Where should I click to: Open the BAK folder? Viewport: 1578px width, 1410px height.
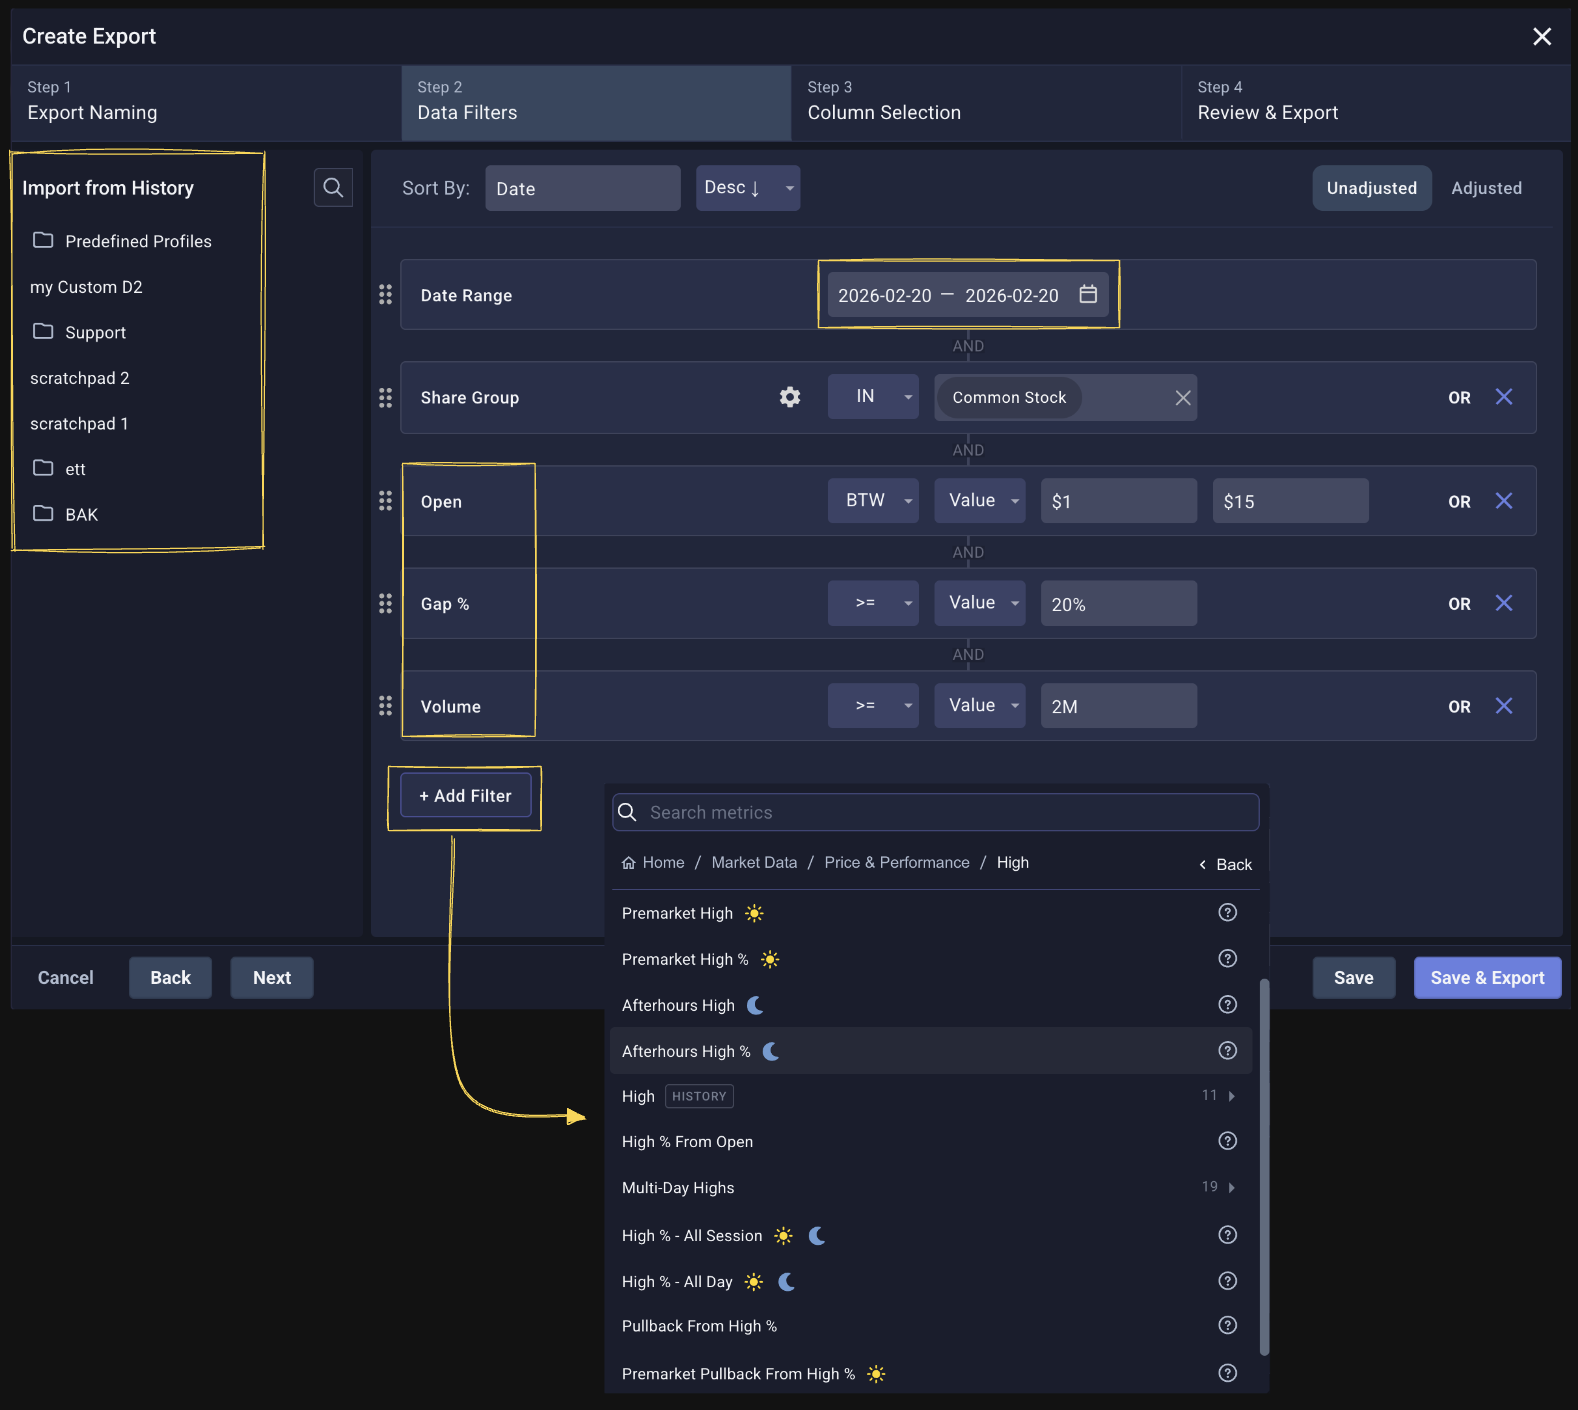click(x=65, y=514)
